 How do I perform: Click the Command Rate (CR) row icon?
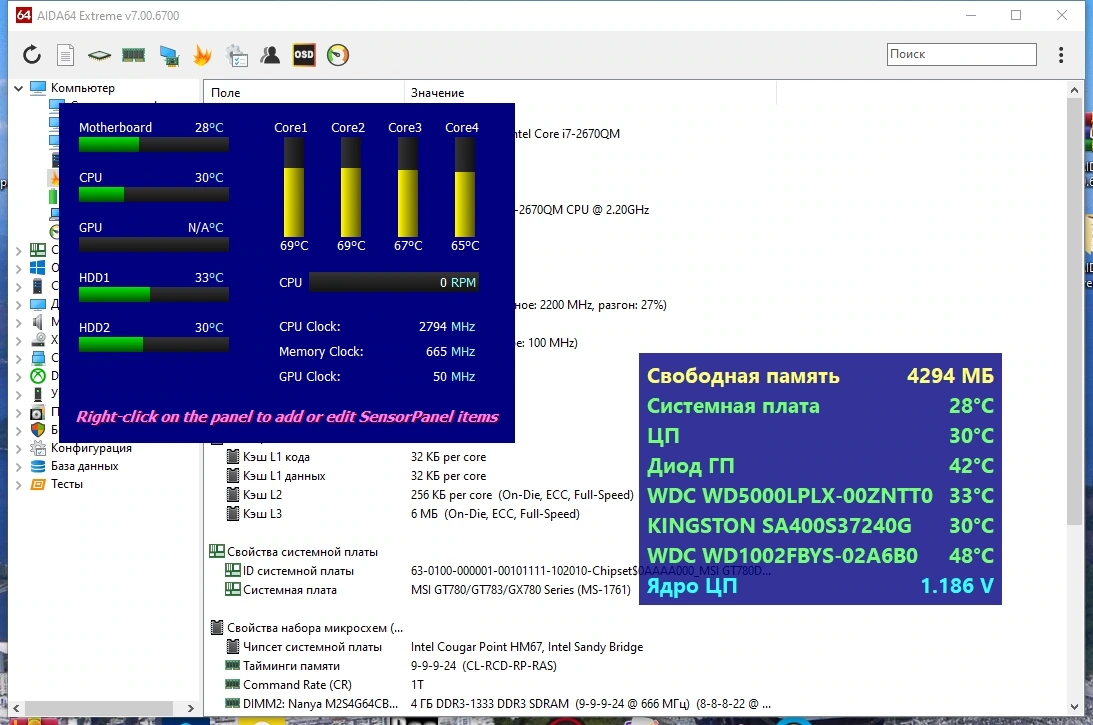[233, 685]
